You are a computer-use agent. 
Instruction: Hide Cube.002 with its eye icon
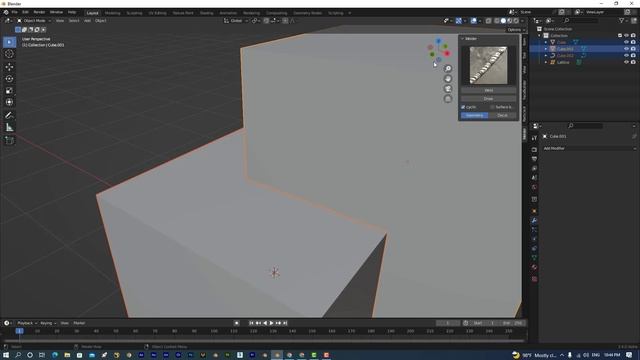click(x=626, y=56)
